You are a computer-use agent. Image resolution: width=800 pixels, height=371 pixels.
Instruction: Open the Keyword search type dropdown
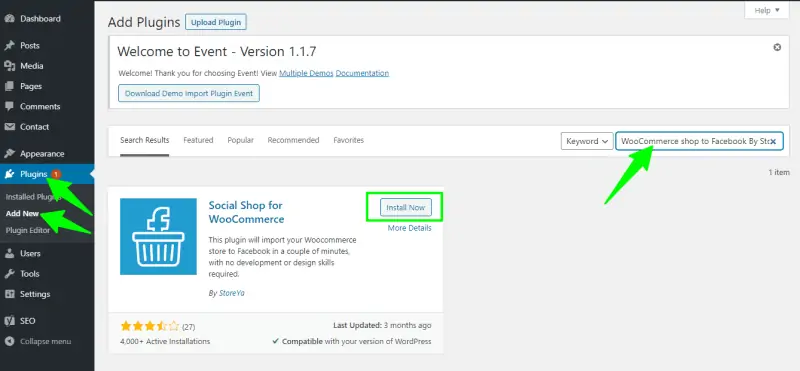coord(587,141)
